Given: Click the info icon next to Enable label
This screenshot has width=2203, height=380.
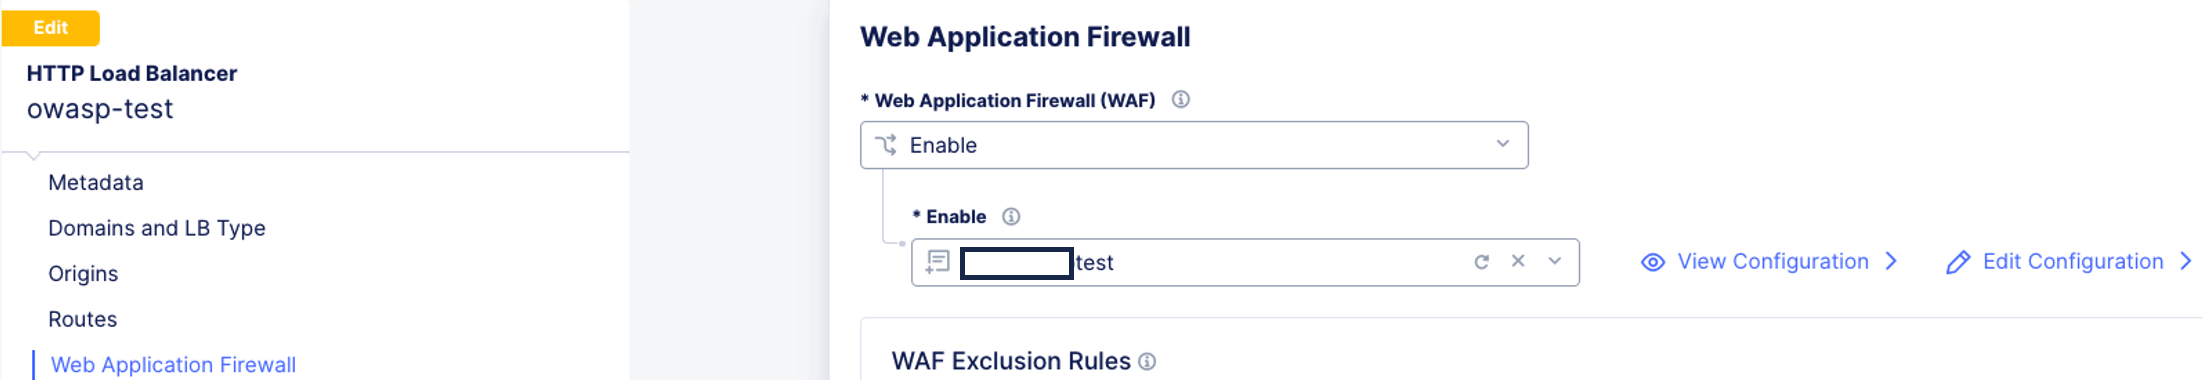Looking at the screenshot, I should pos(1011,216).
